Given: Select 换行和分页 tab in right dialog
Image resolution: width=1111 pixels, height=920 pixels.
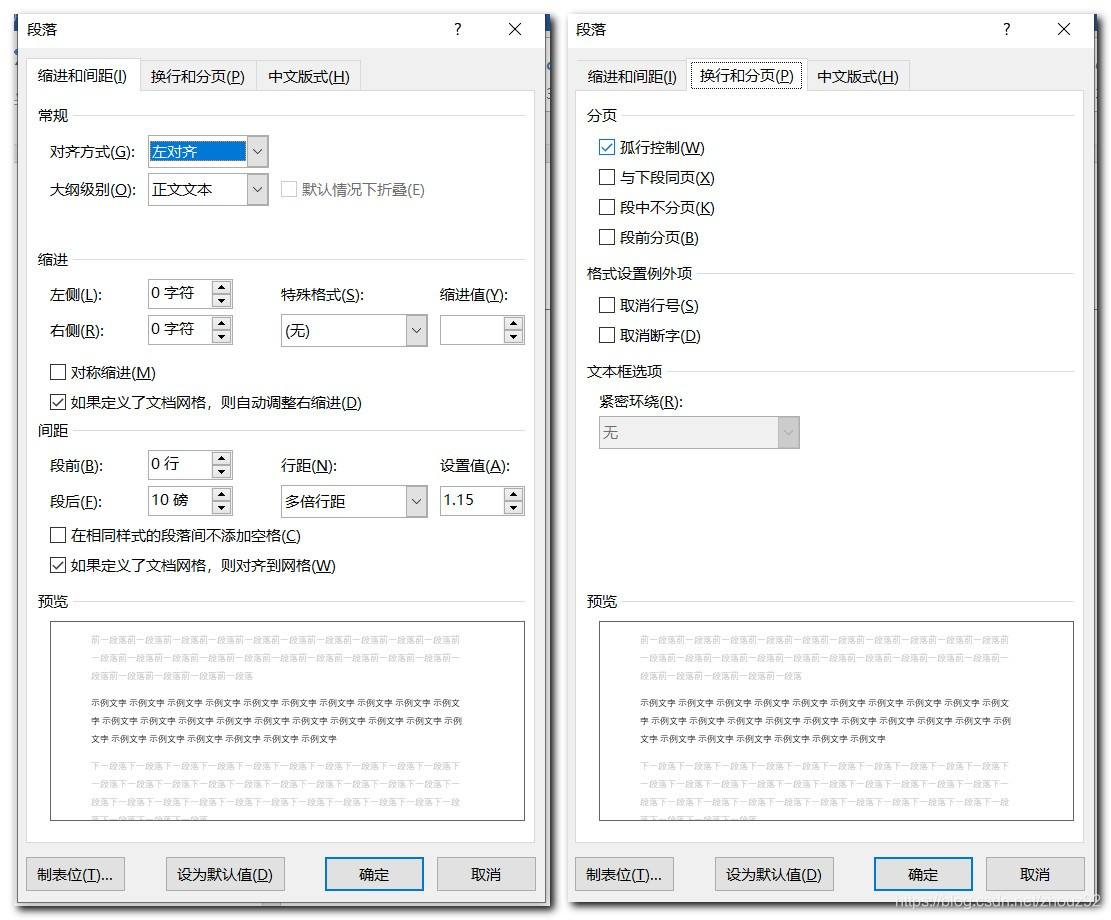Looking at the screenshot, I should (746, 75).
